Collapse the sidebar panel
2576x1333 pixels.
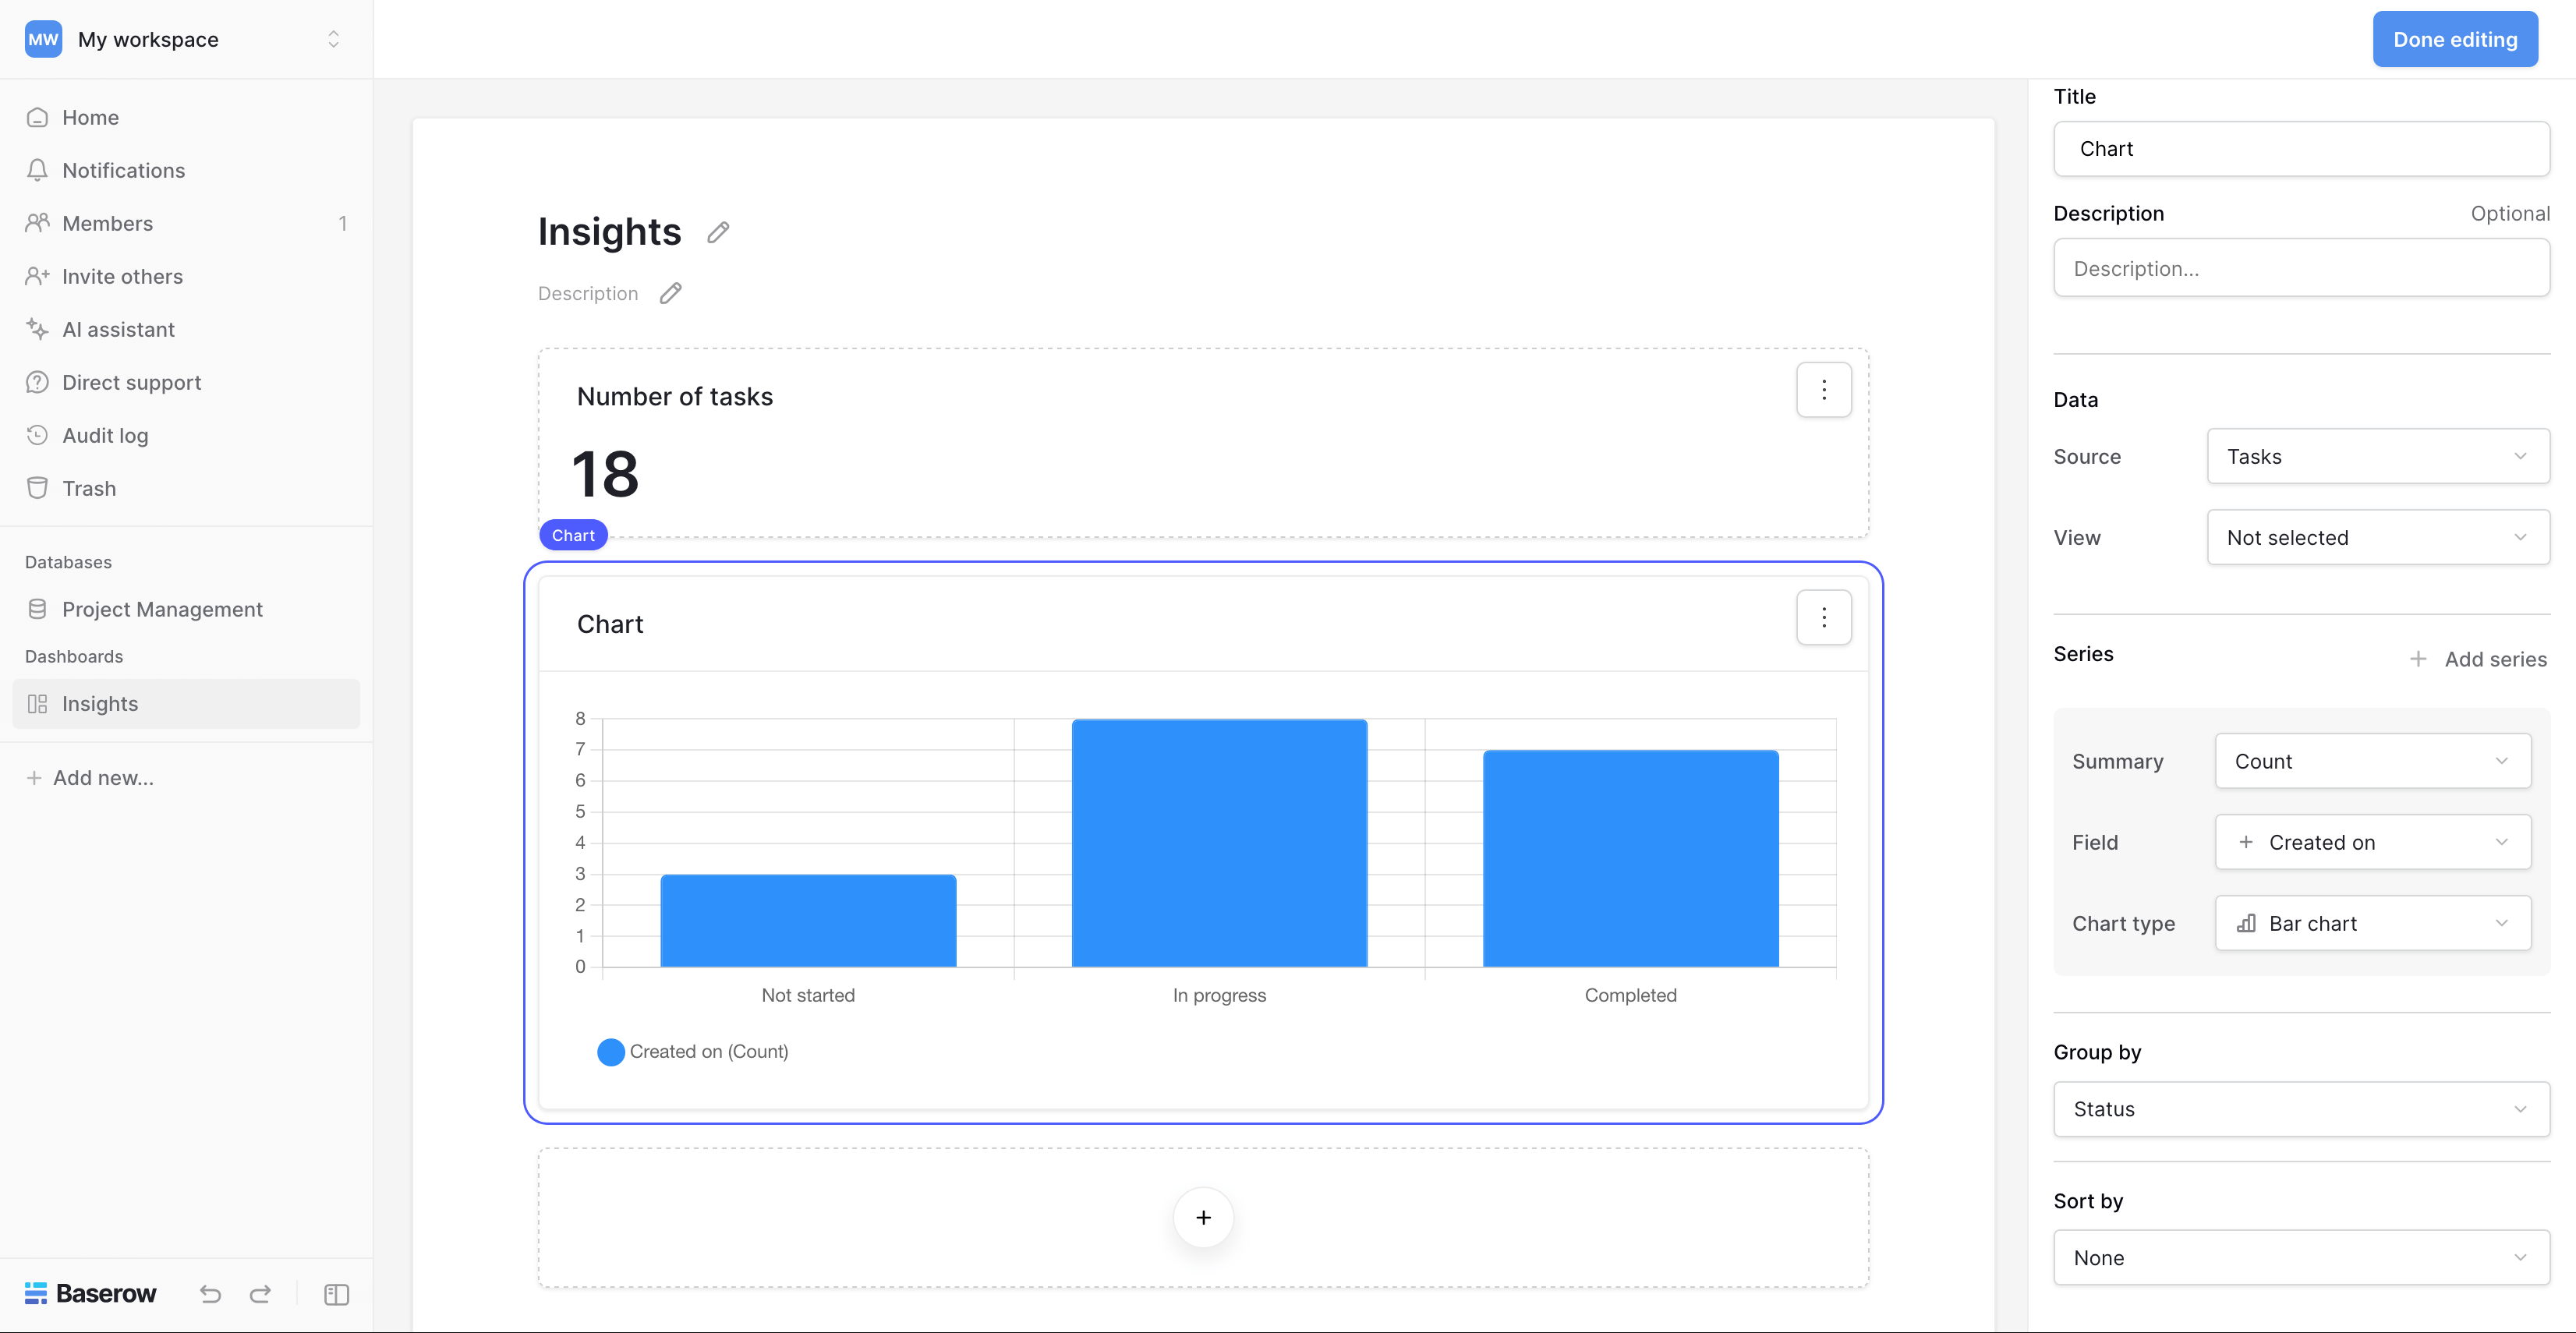coord(335,1293)
